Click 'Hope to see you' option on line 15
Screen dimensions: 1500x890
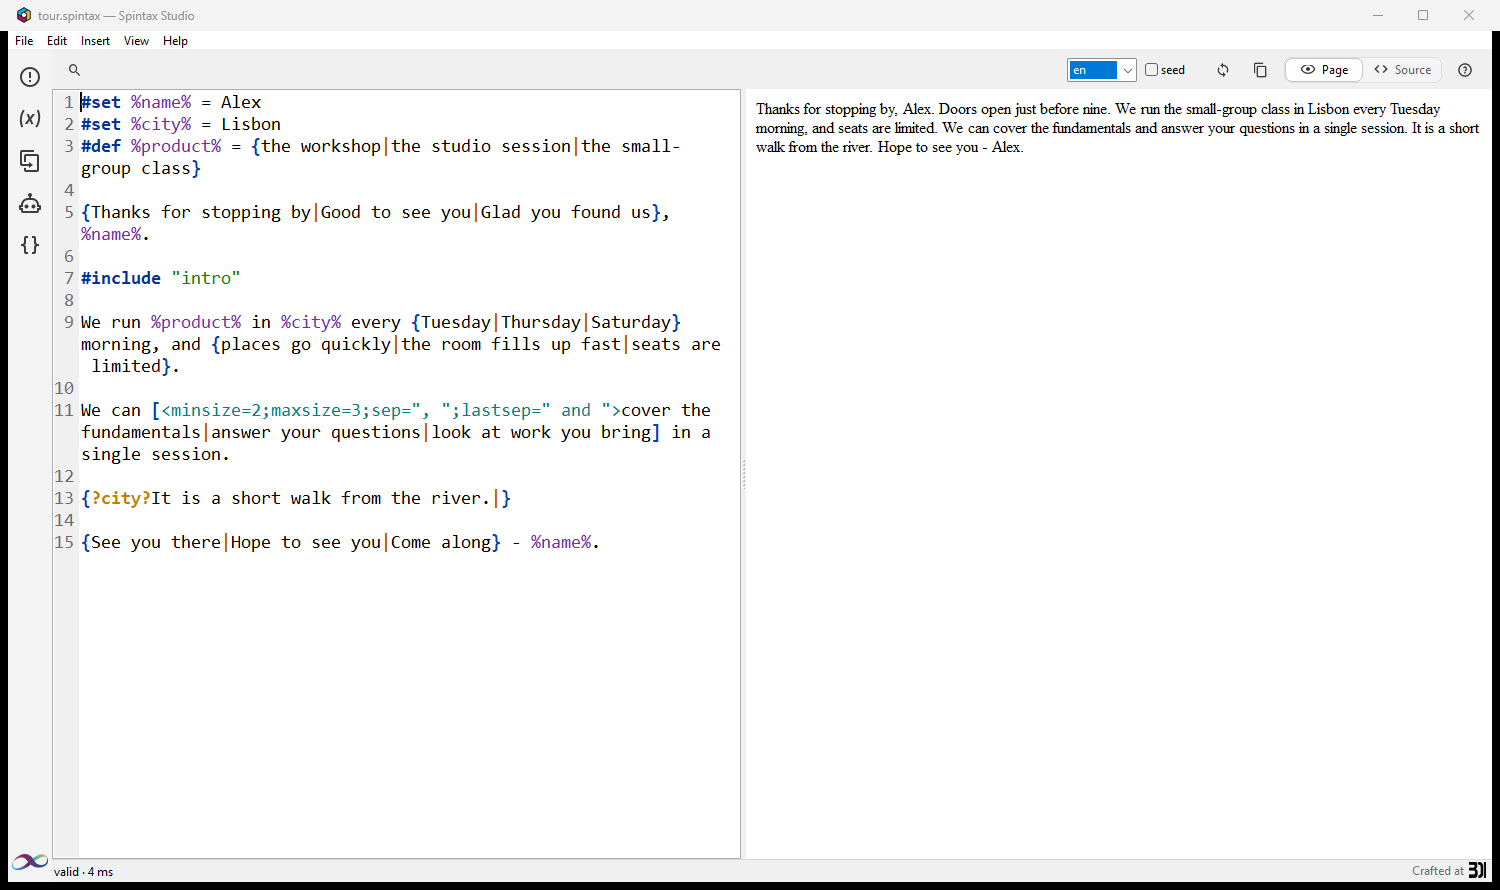(x=306, y=542)
